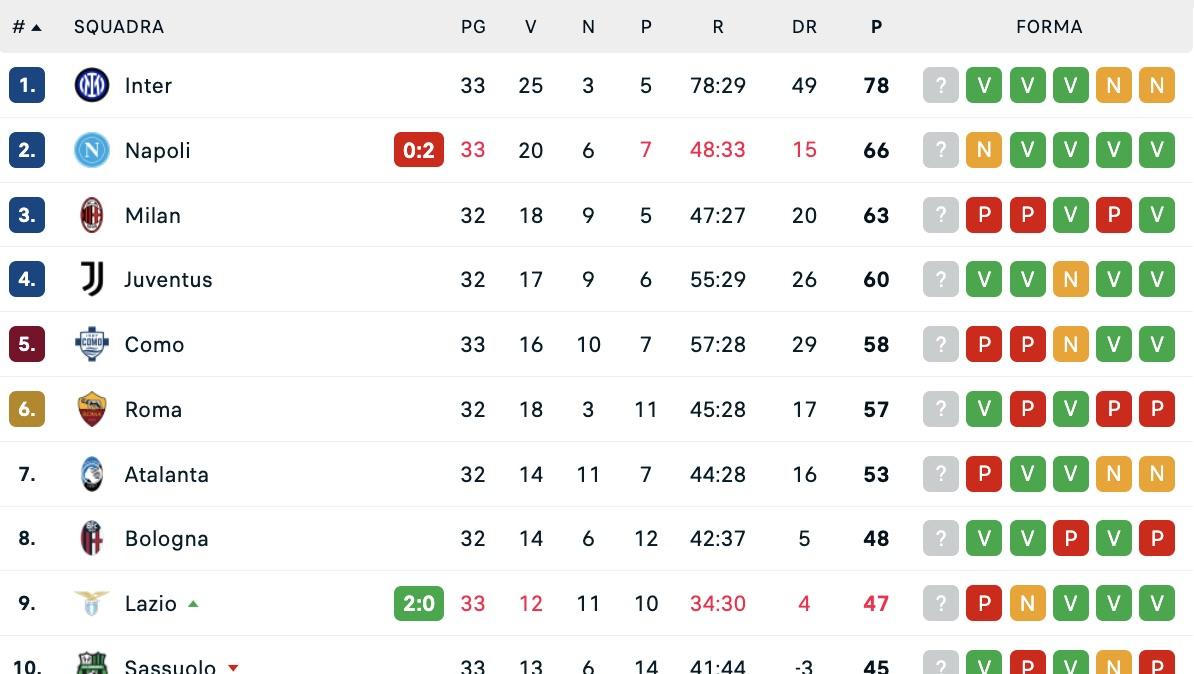Image resolution: width=1194 pixels, height=674 pixels.
Task: Click the Inter club crest
Action: (91, 85)
